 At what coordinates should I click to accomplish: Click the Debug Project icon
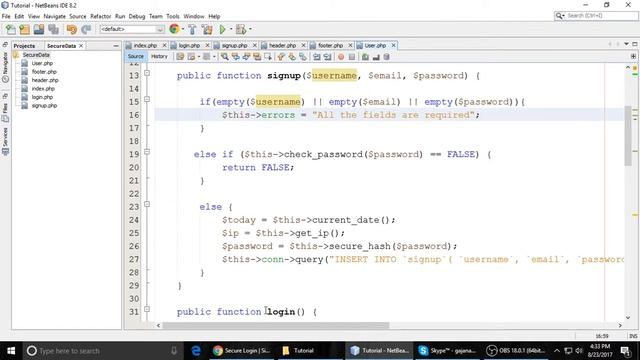[241, 29]
